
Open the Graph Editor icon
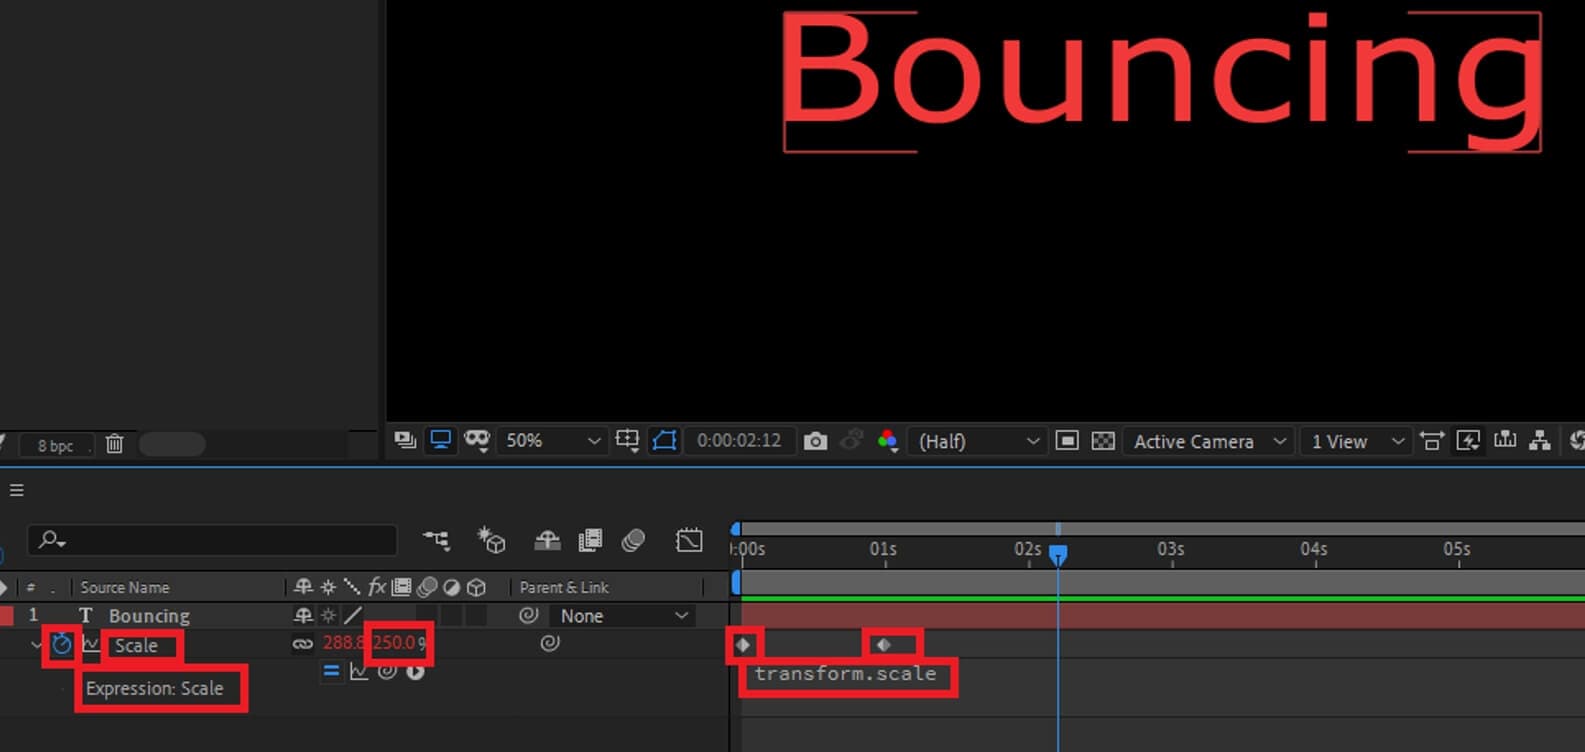(689, 540)
